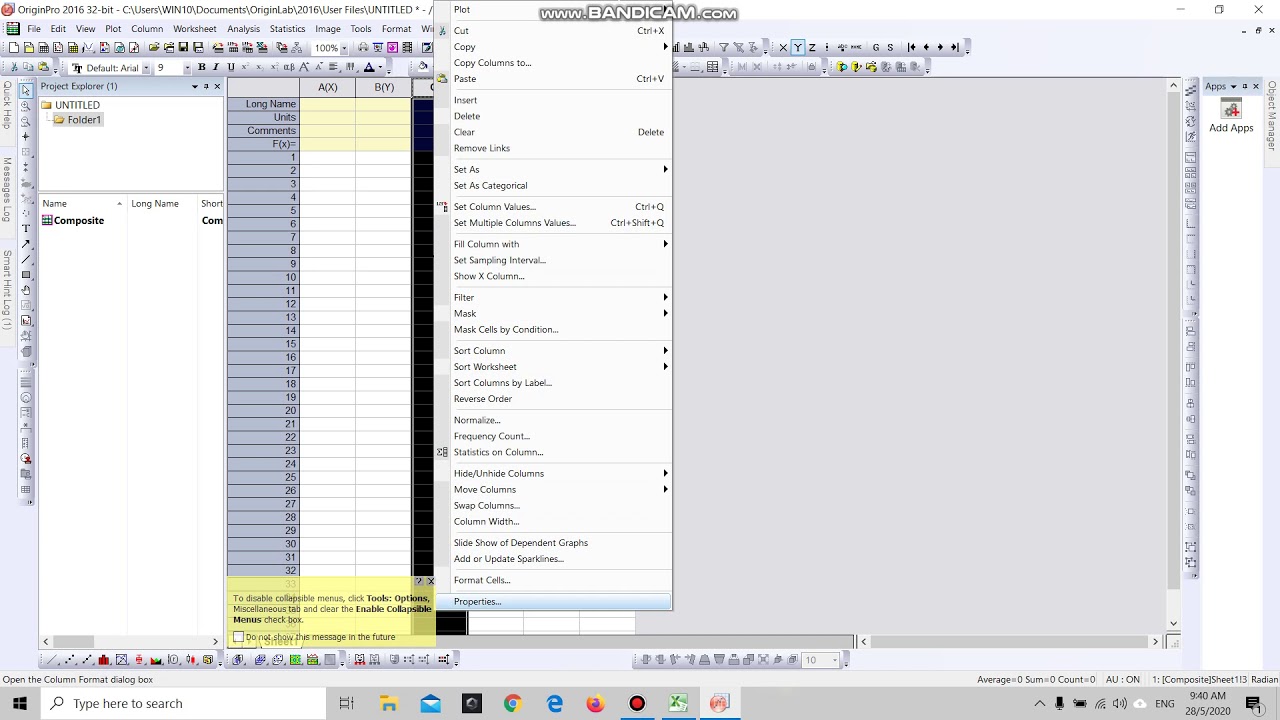Toggle Bold text formatting

pos(201,68)
